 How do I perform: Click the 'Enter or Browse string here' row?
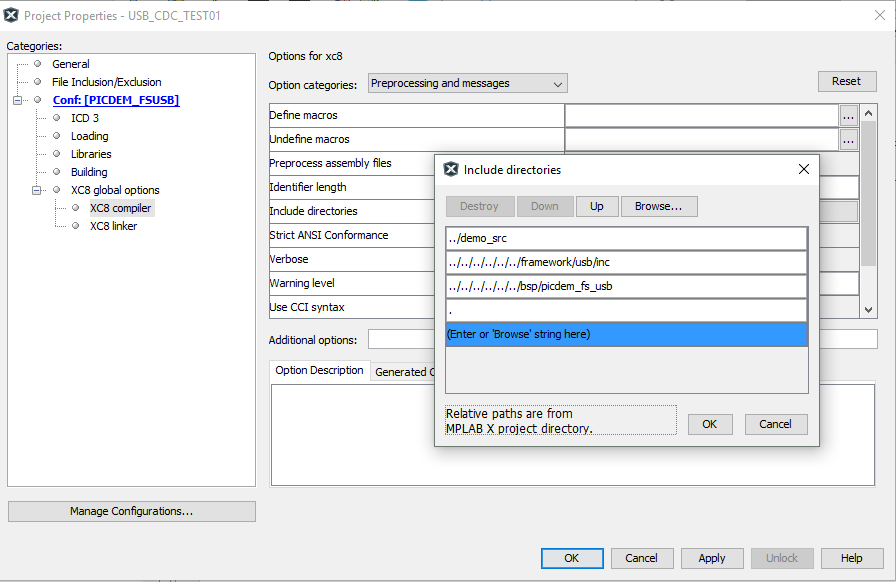[x=626, y=334]
